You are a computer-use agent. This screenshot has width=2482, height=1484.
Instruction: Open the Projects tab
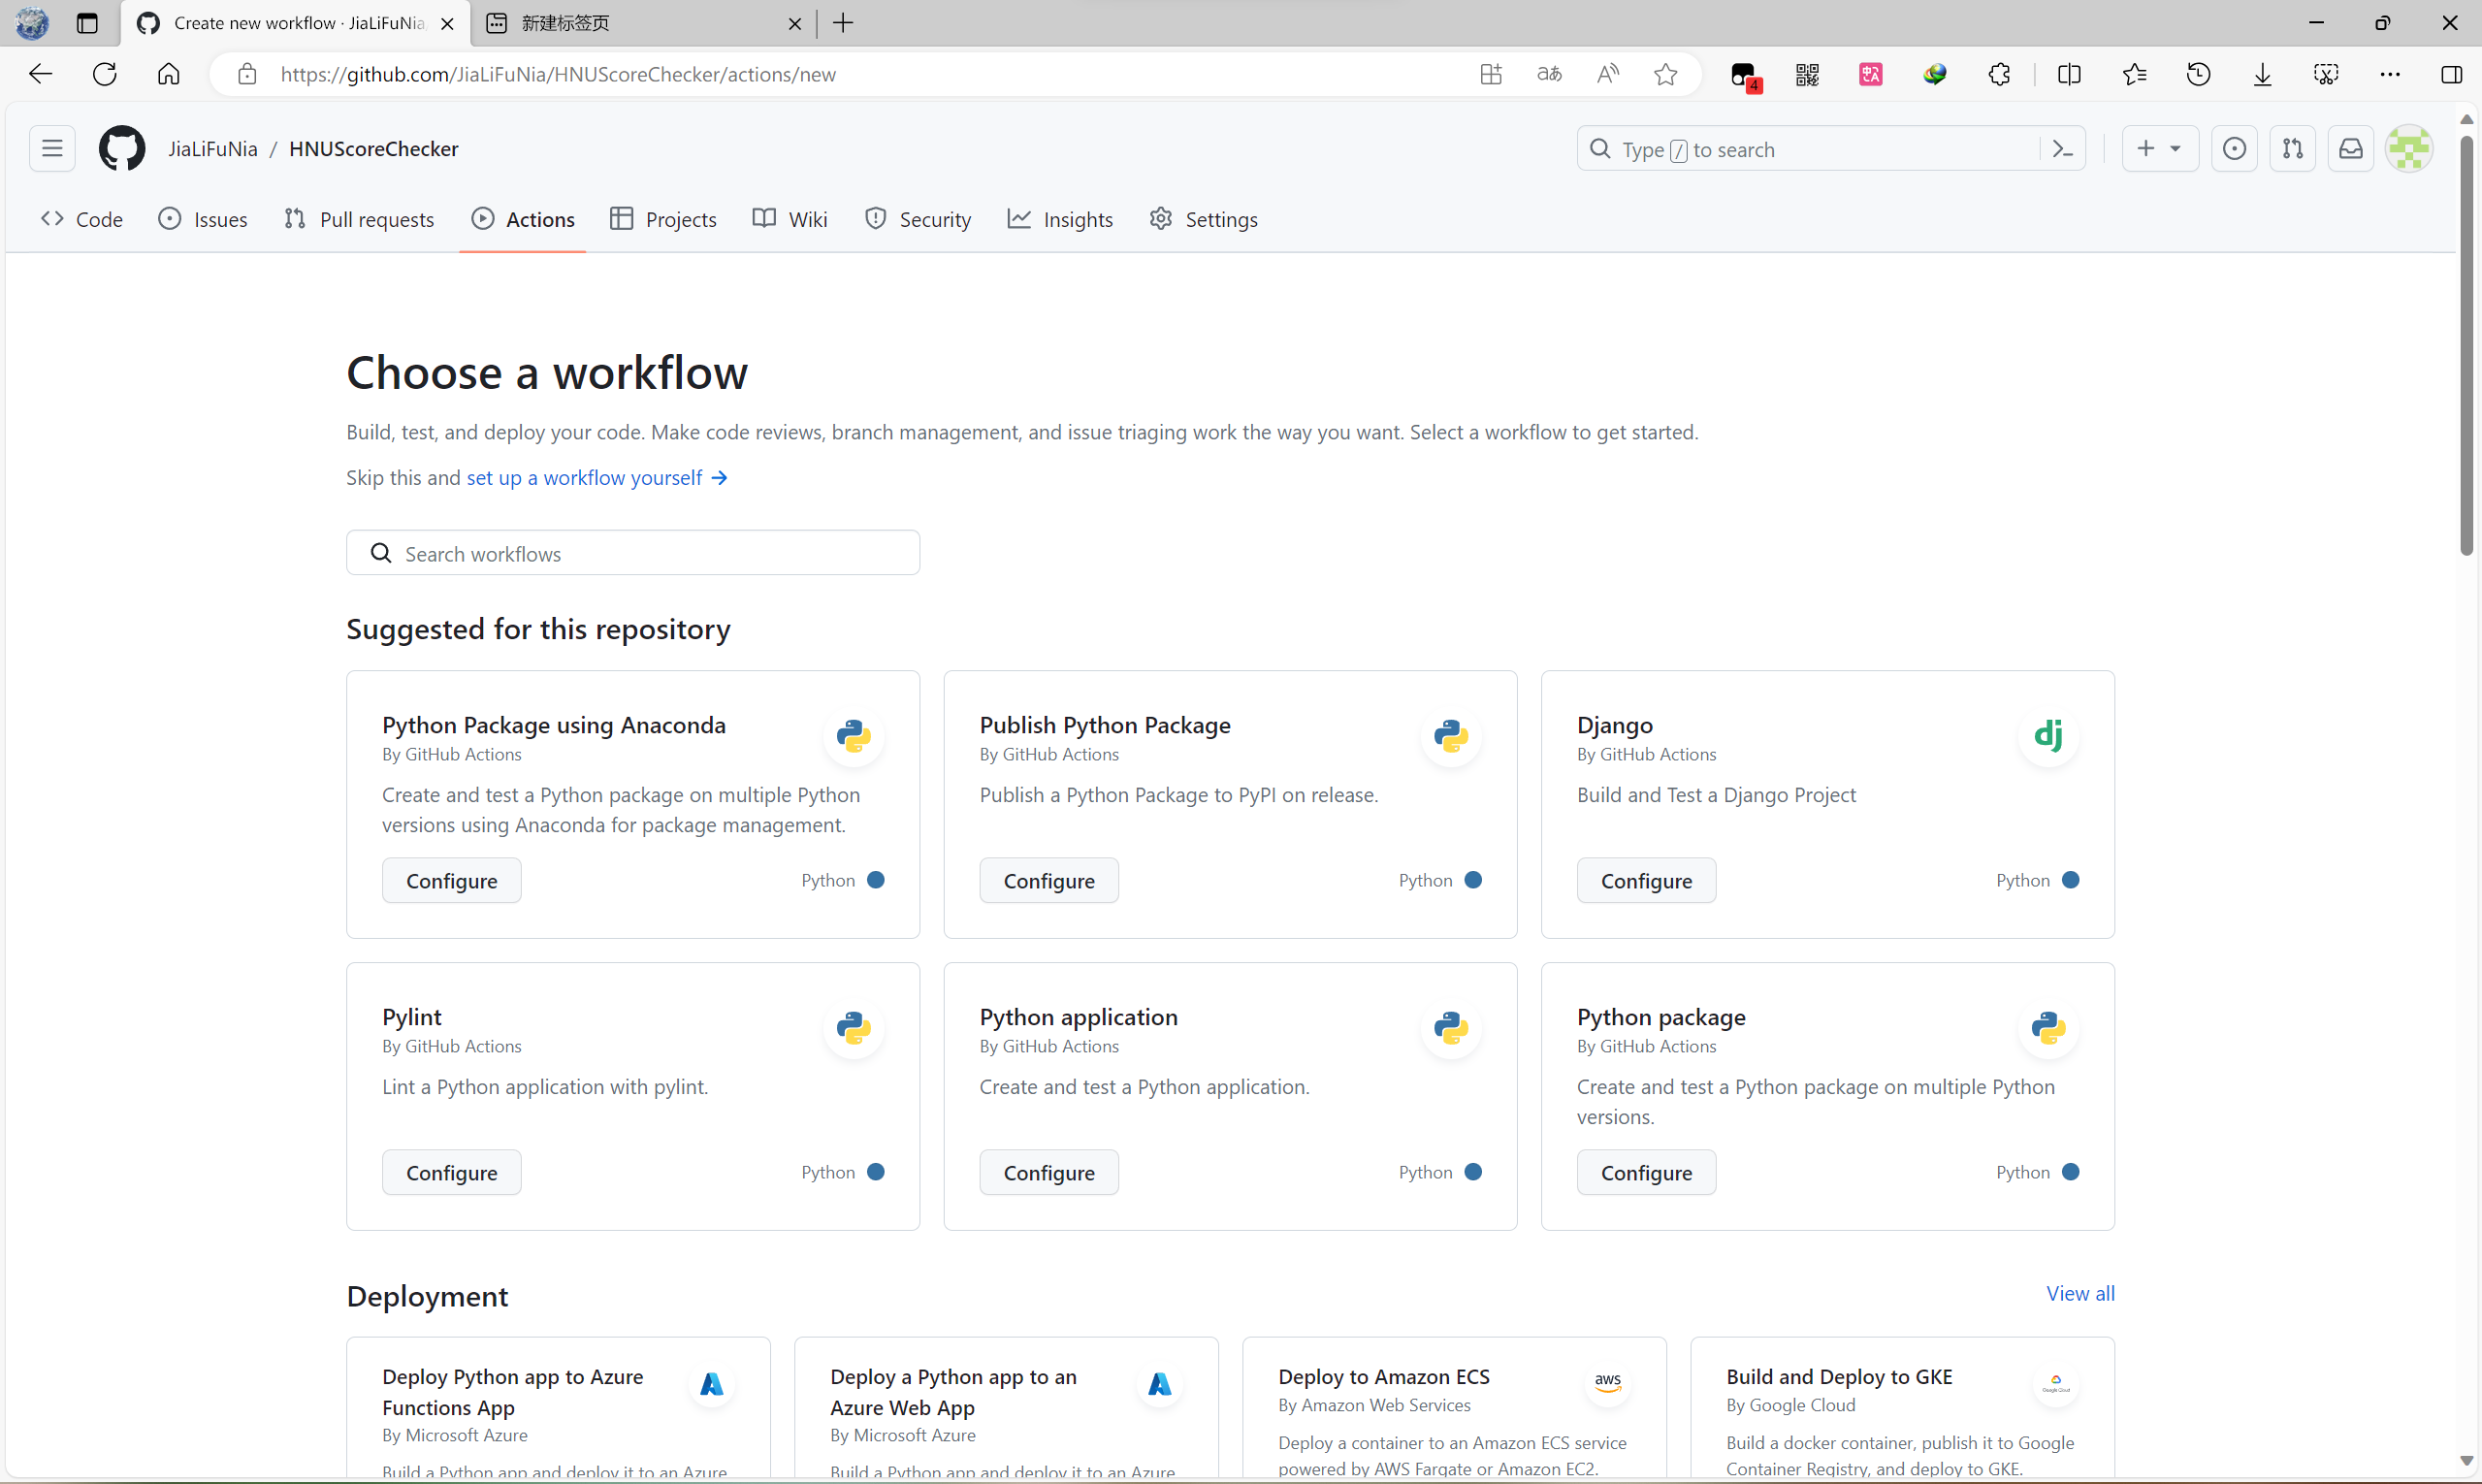click(663, 219)
